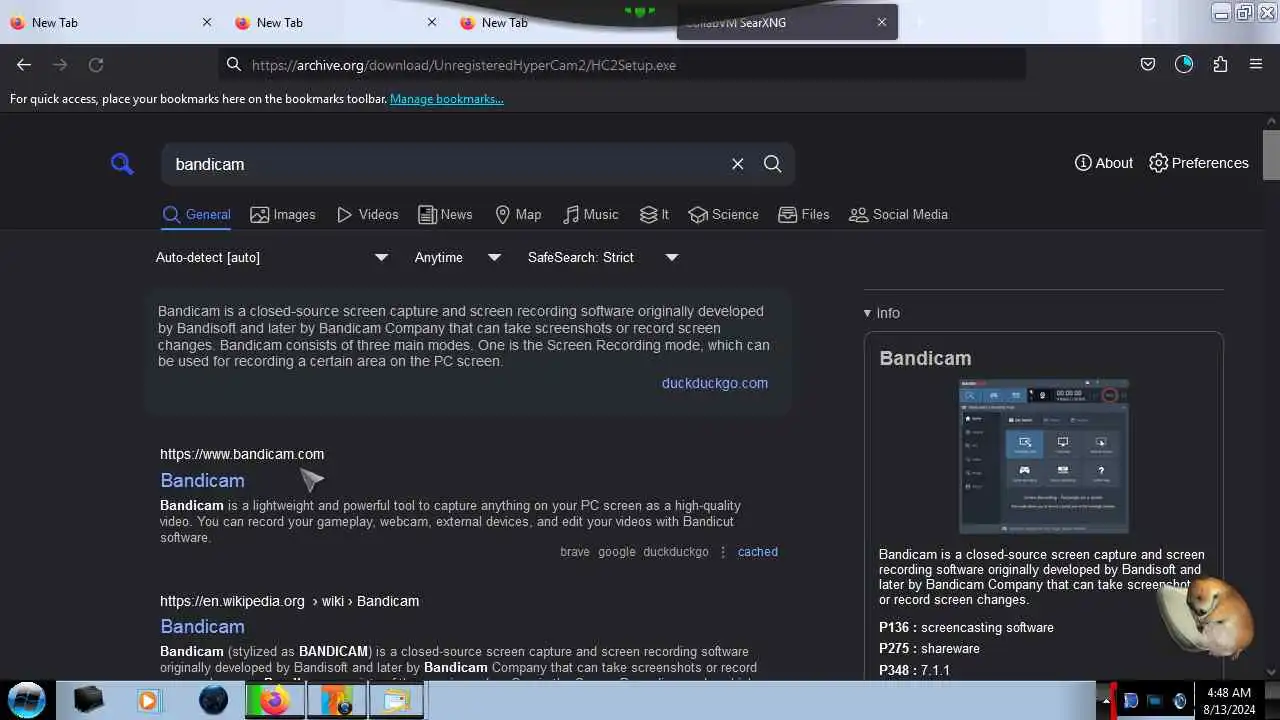The width and height of the screenshot is (1280, 720).
Task: Click the volume speaker tray icon
Action: [1180, 701]
